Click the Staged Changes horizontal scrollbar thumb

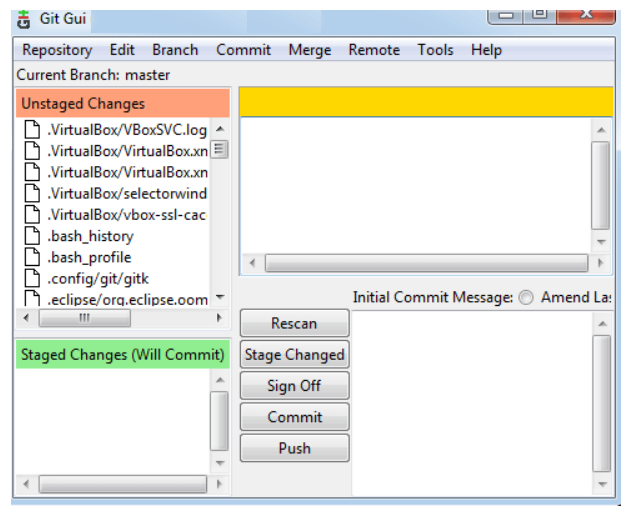pyautogui.click(x=123, y=484)
